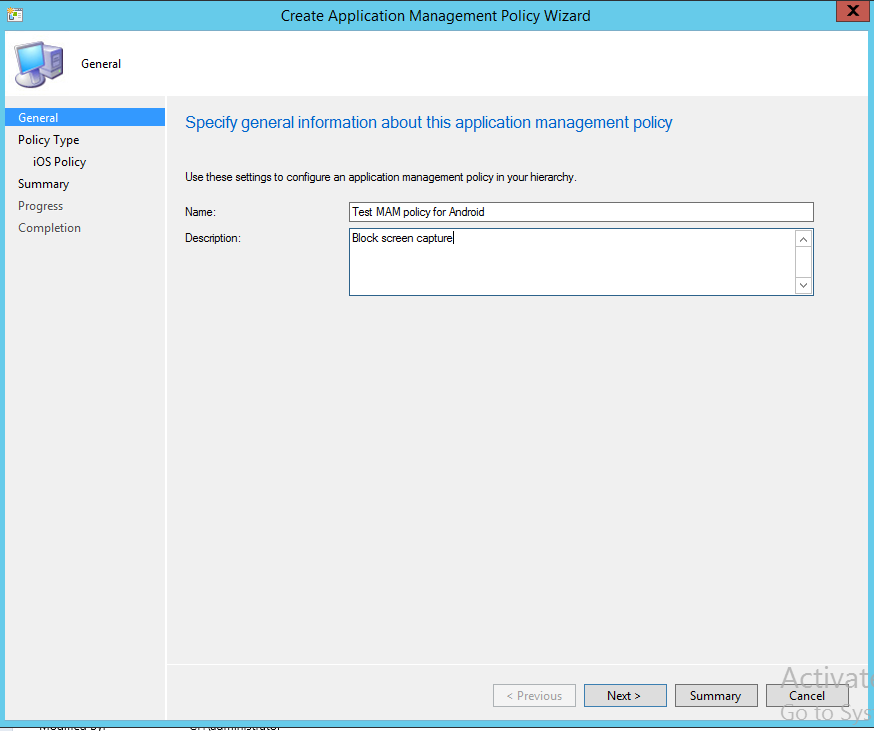Image resolution: width=874 pixels, height=731 pixels.
Task: Navigate to the Summary step in the sidebar
Action: 43,183
